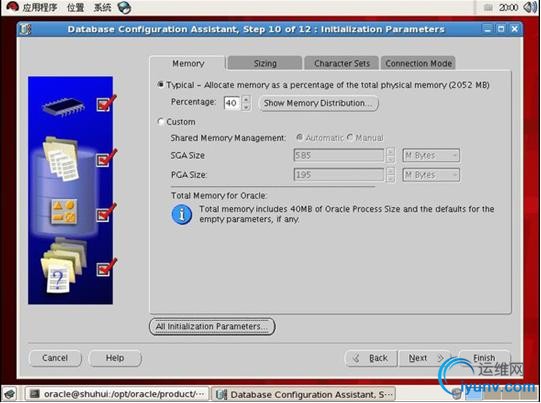Click Show Memory Distribution button
541x403 pixels.
pos(318,103)
